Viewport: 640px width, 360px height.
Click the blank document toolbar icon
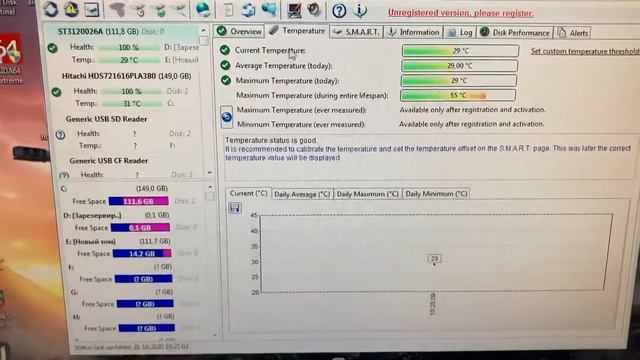(x=229, y=10)
